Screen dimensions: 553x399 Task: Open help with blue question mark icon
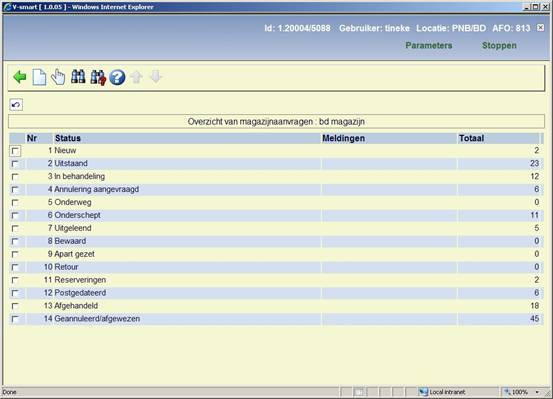[117, 77]
